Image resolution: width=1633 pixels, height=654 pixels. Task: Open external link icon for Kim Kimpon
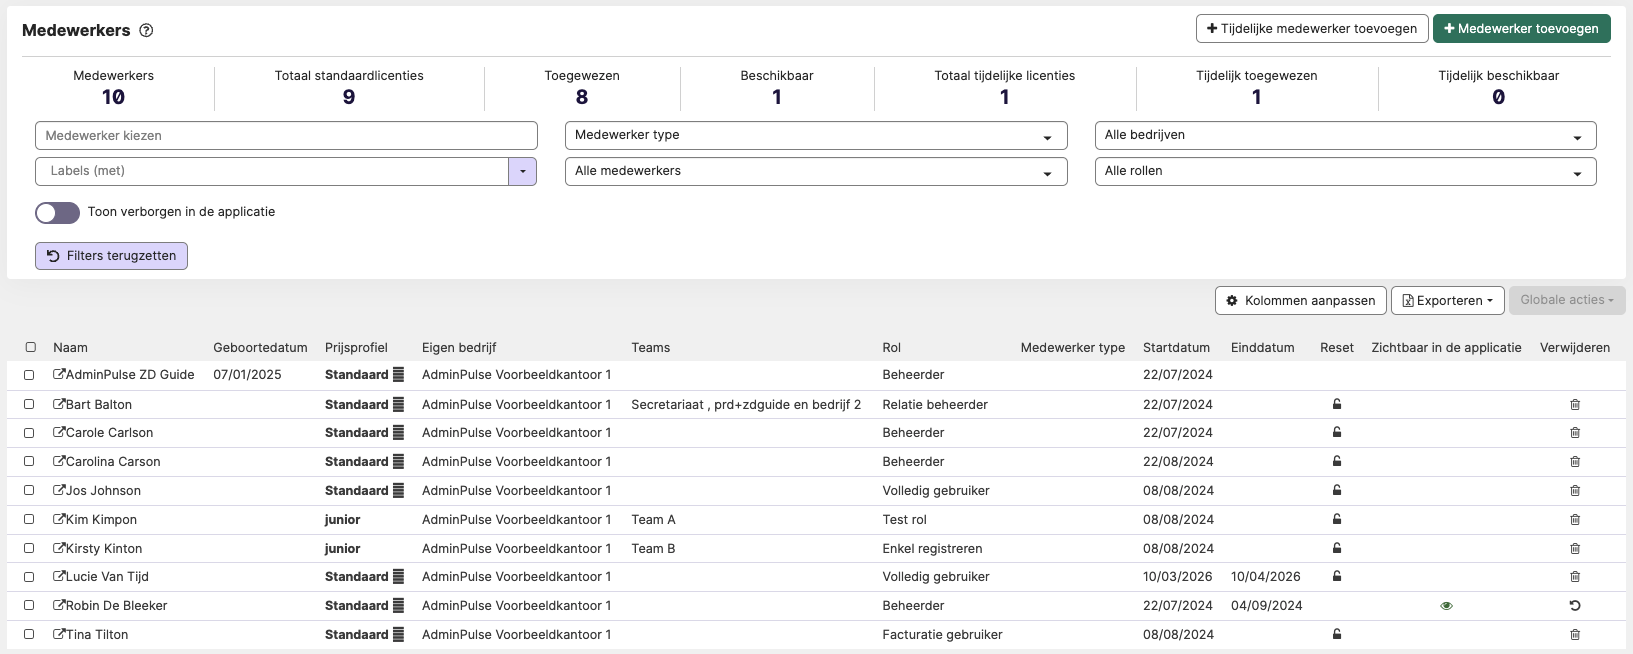point(59,519)
